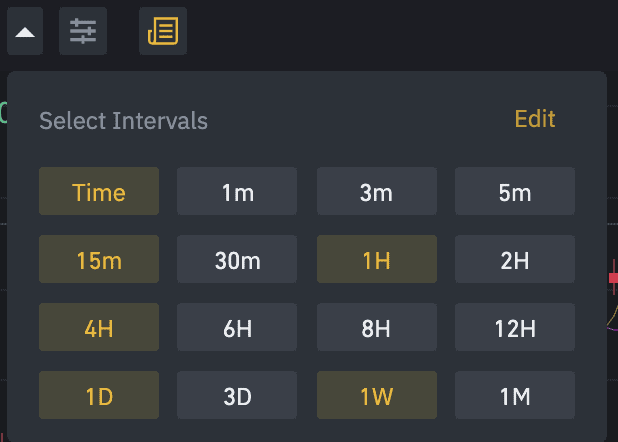The image size is (618, 442).
Task: Open Edit for interval selection
Action: pyautogui.click(x=535, y=119)
